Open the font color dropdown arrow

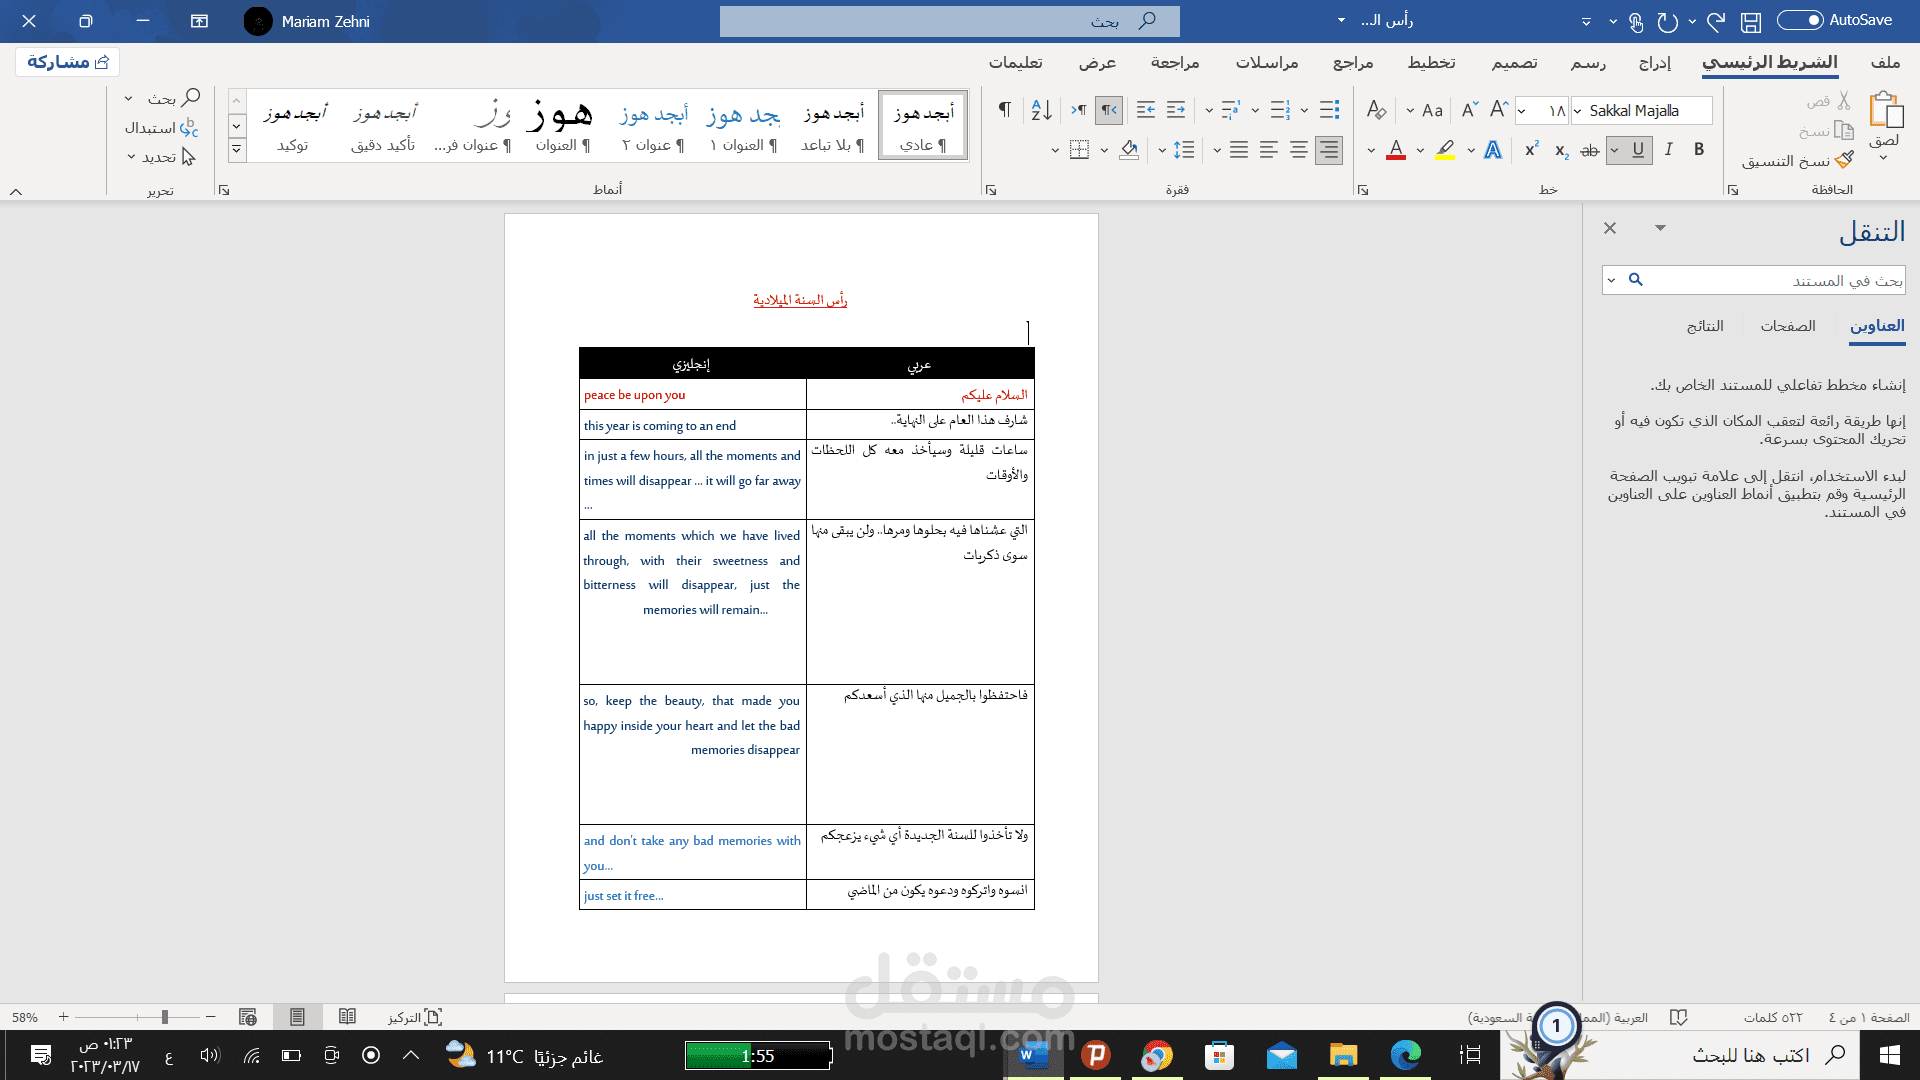[x=1371, y=151]
